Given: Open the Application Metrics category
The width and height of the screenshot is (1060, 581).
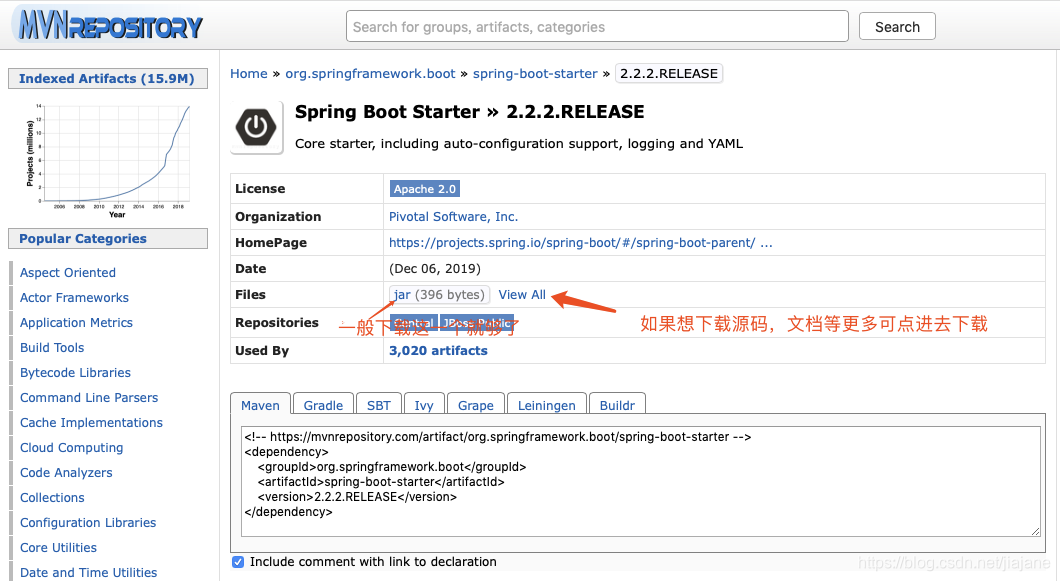Looking at the screenshot, I should 76,323.
